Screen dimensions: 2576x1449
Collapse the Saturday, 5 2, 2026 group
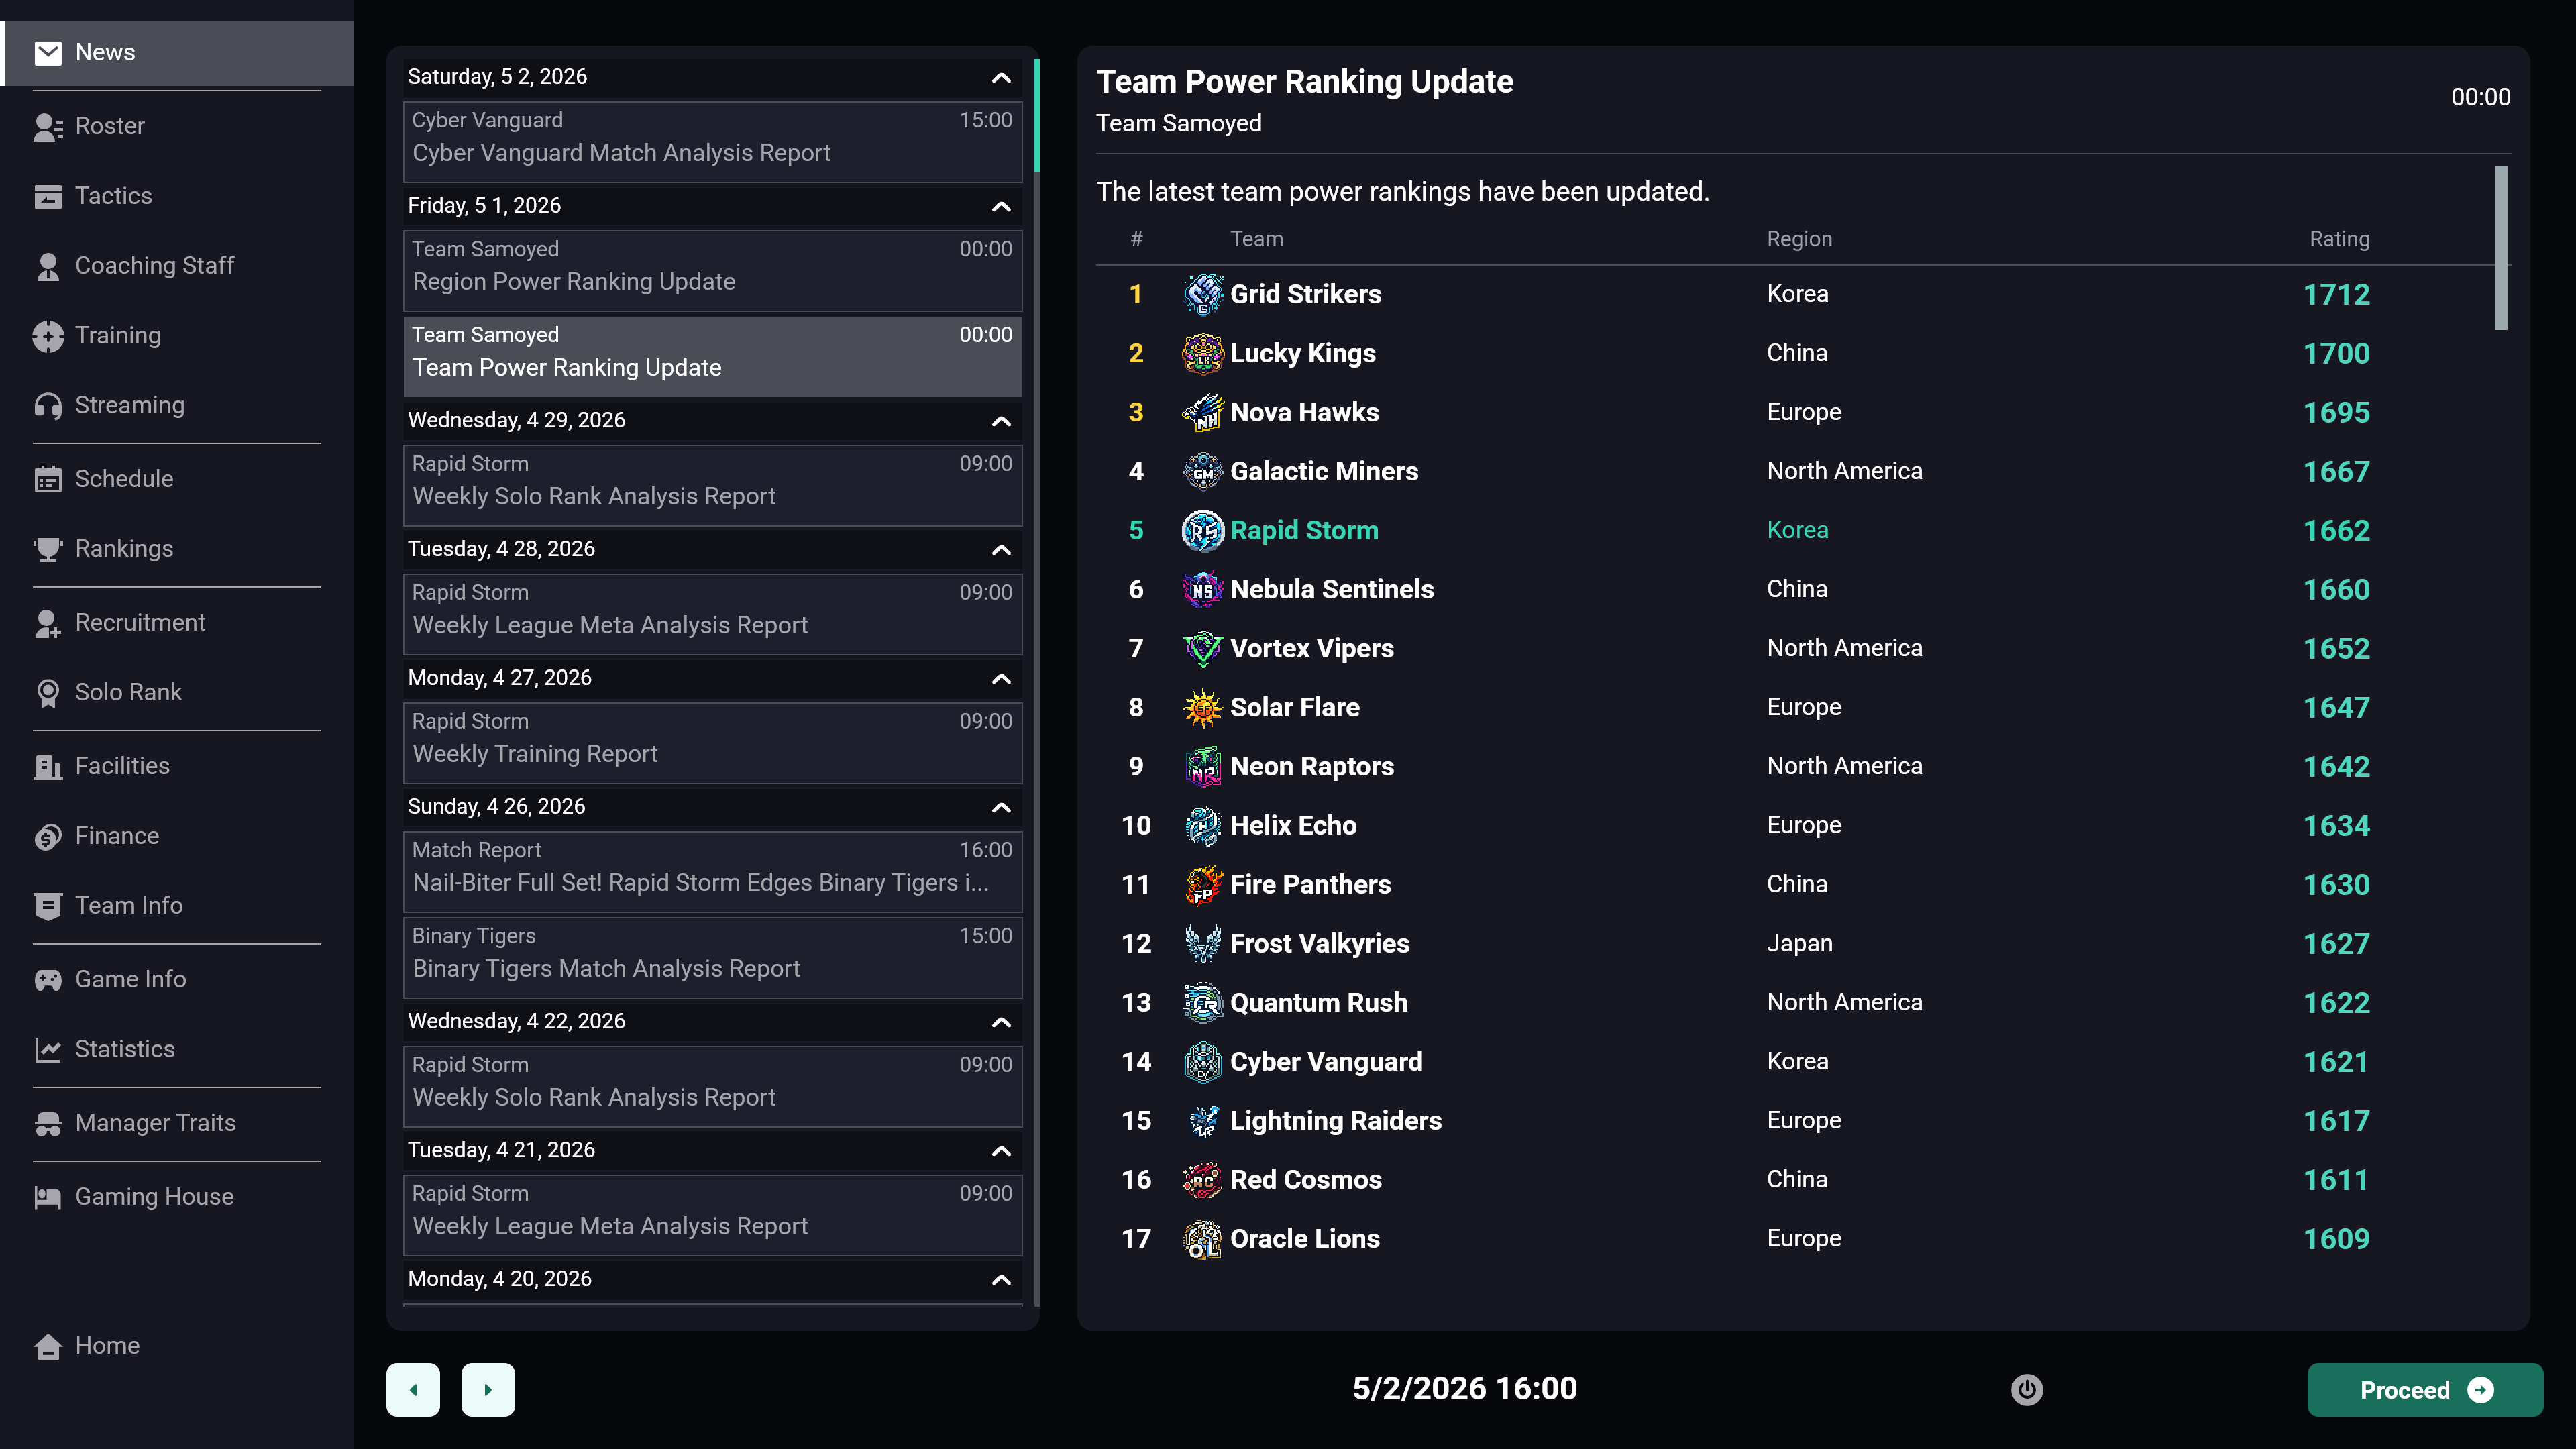pyautogui.click(x=1000, y=78)
